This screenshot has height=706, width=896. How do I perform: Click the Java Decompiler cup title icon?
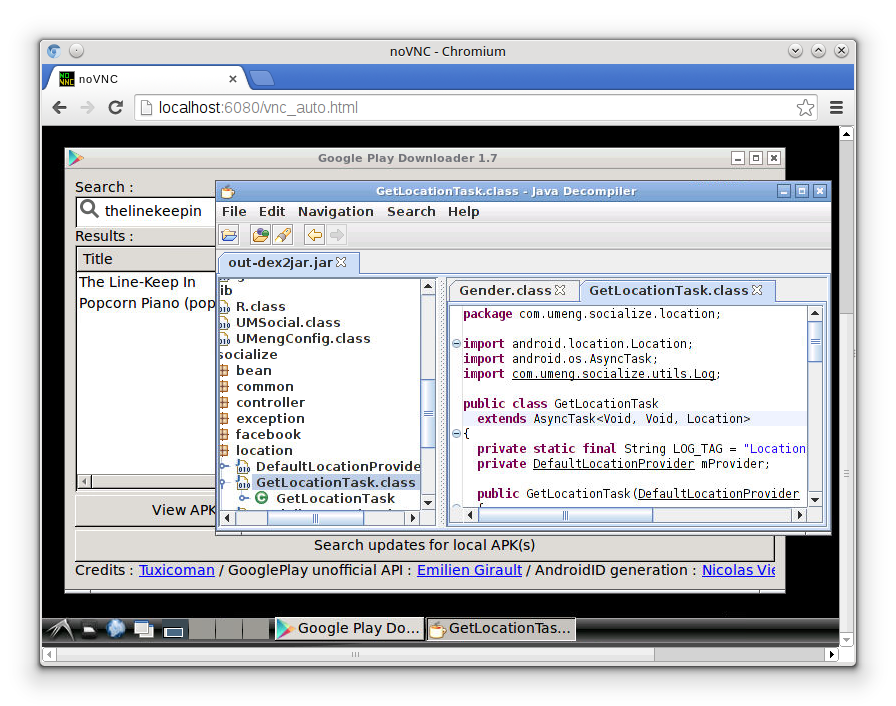tap(228, 191)
